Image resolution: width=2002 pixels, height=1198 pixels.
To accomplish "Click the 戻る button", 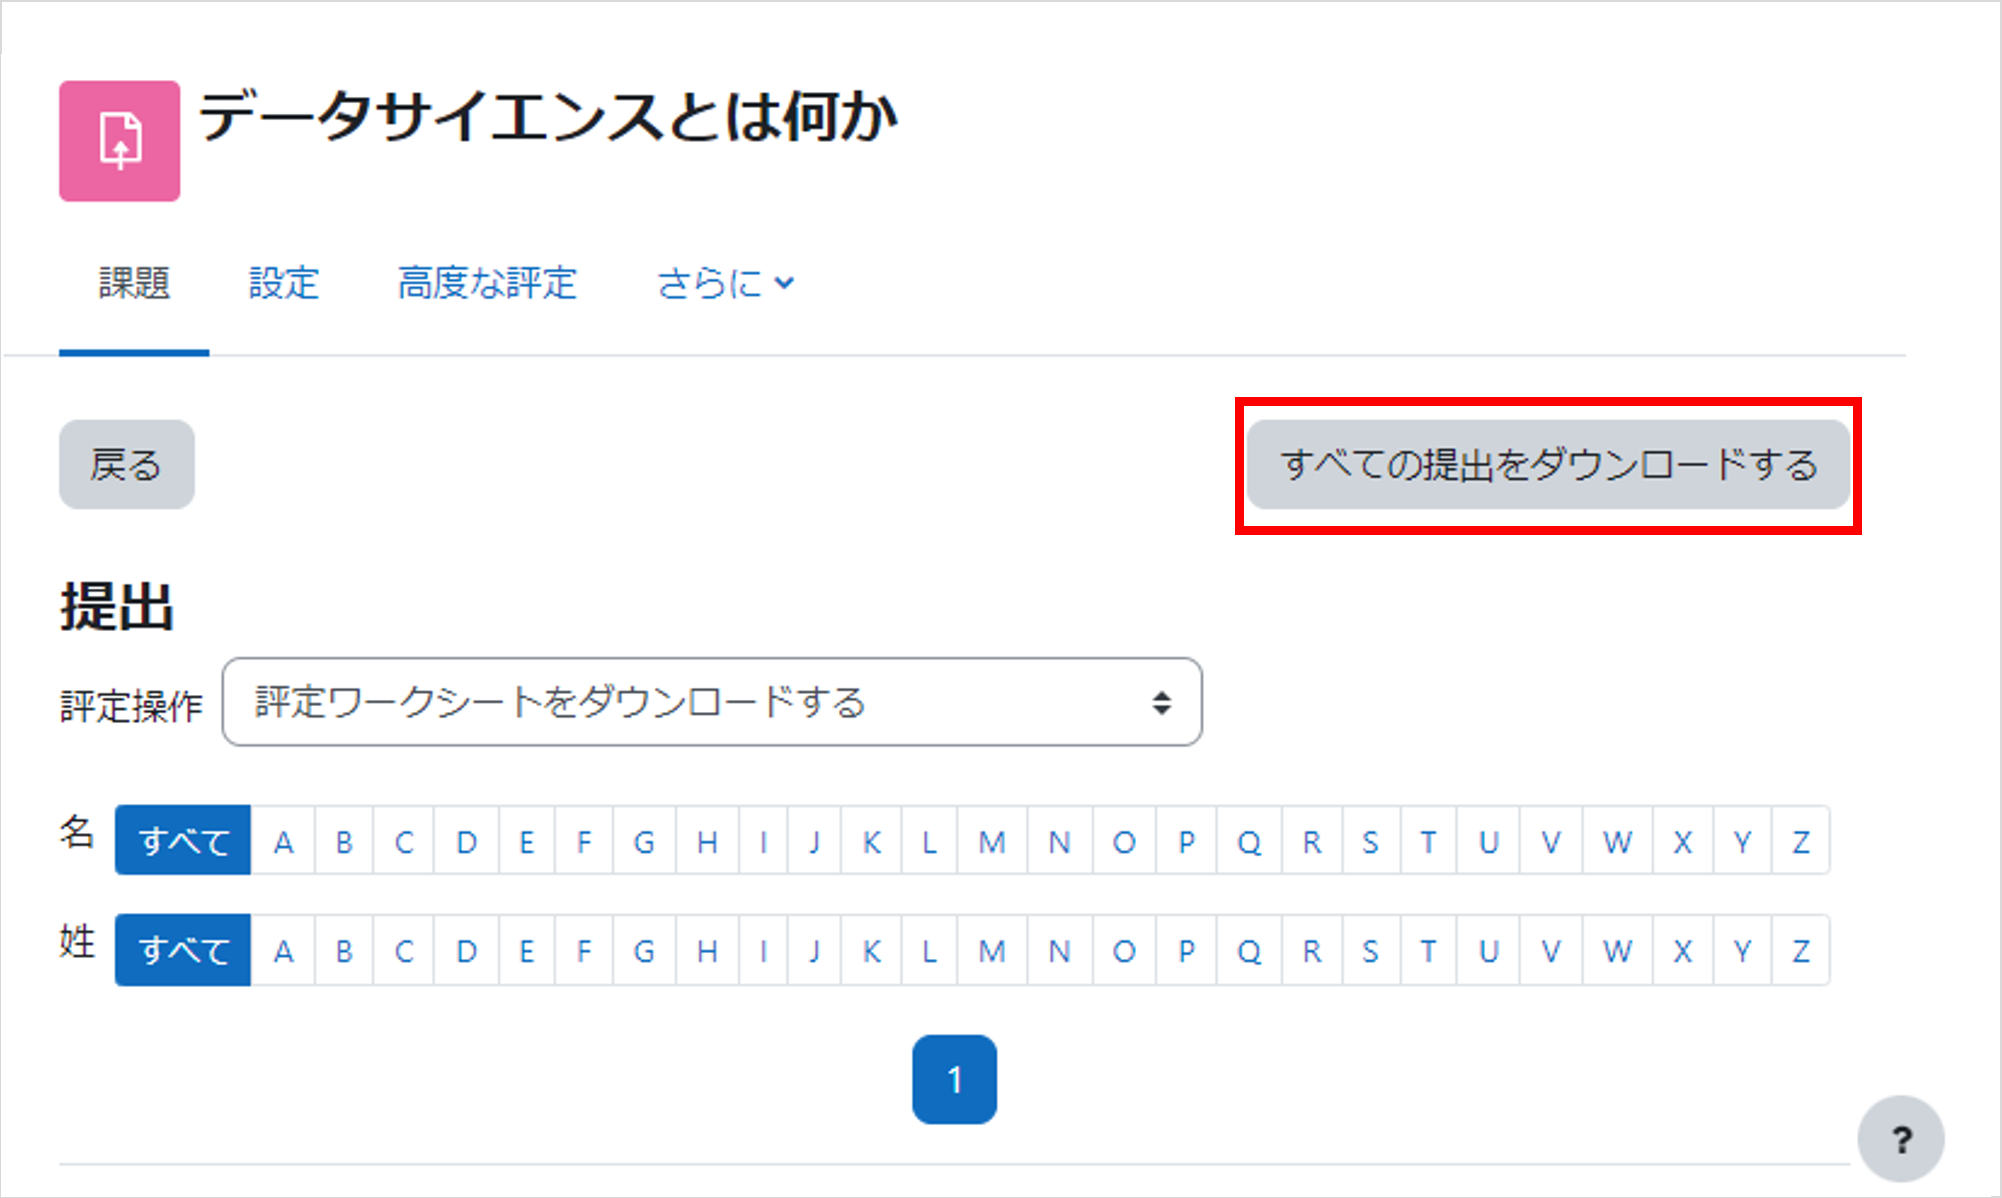I will pyautogui.click(x=127, y=464).
